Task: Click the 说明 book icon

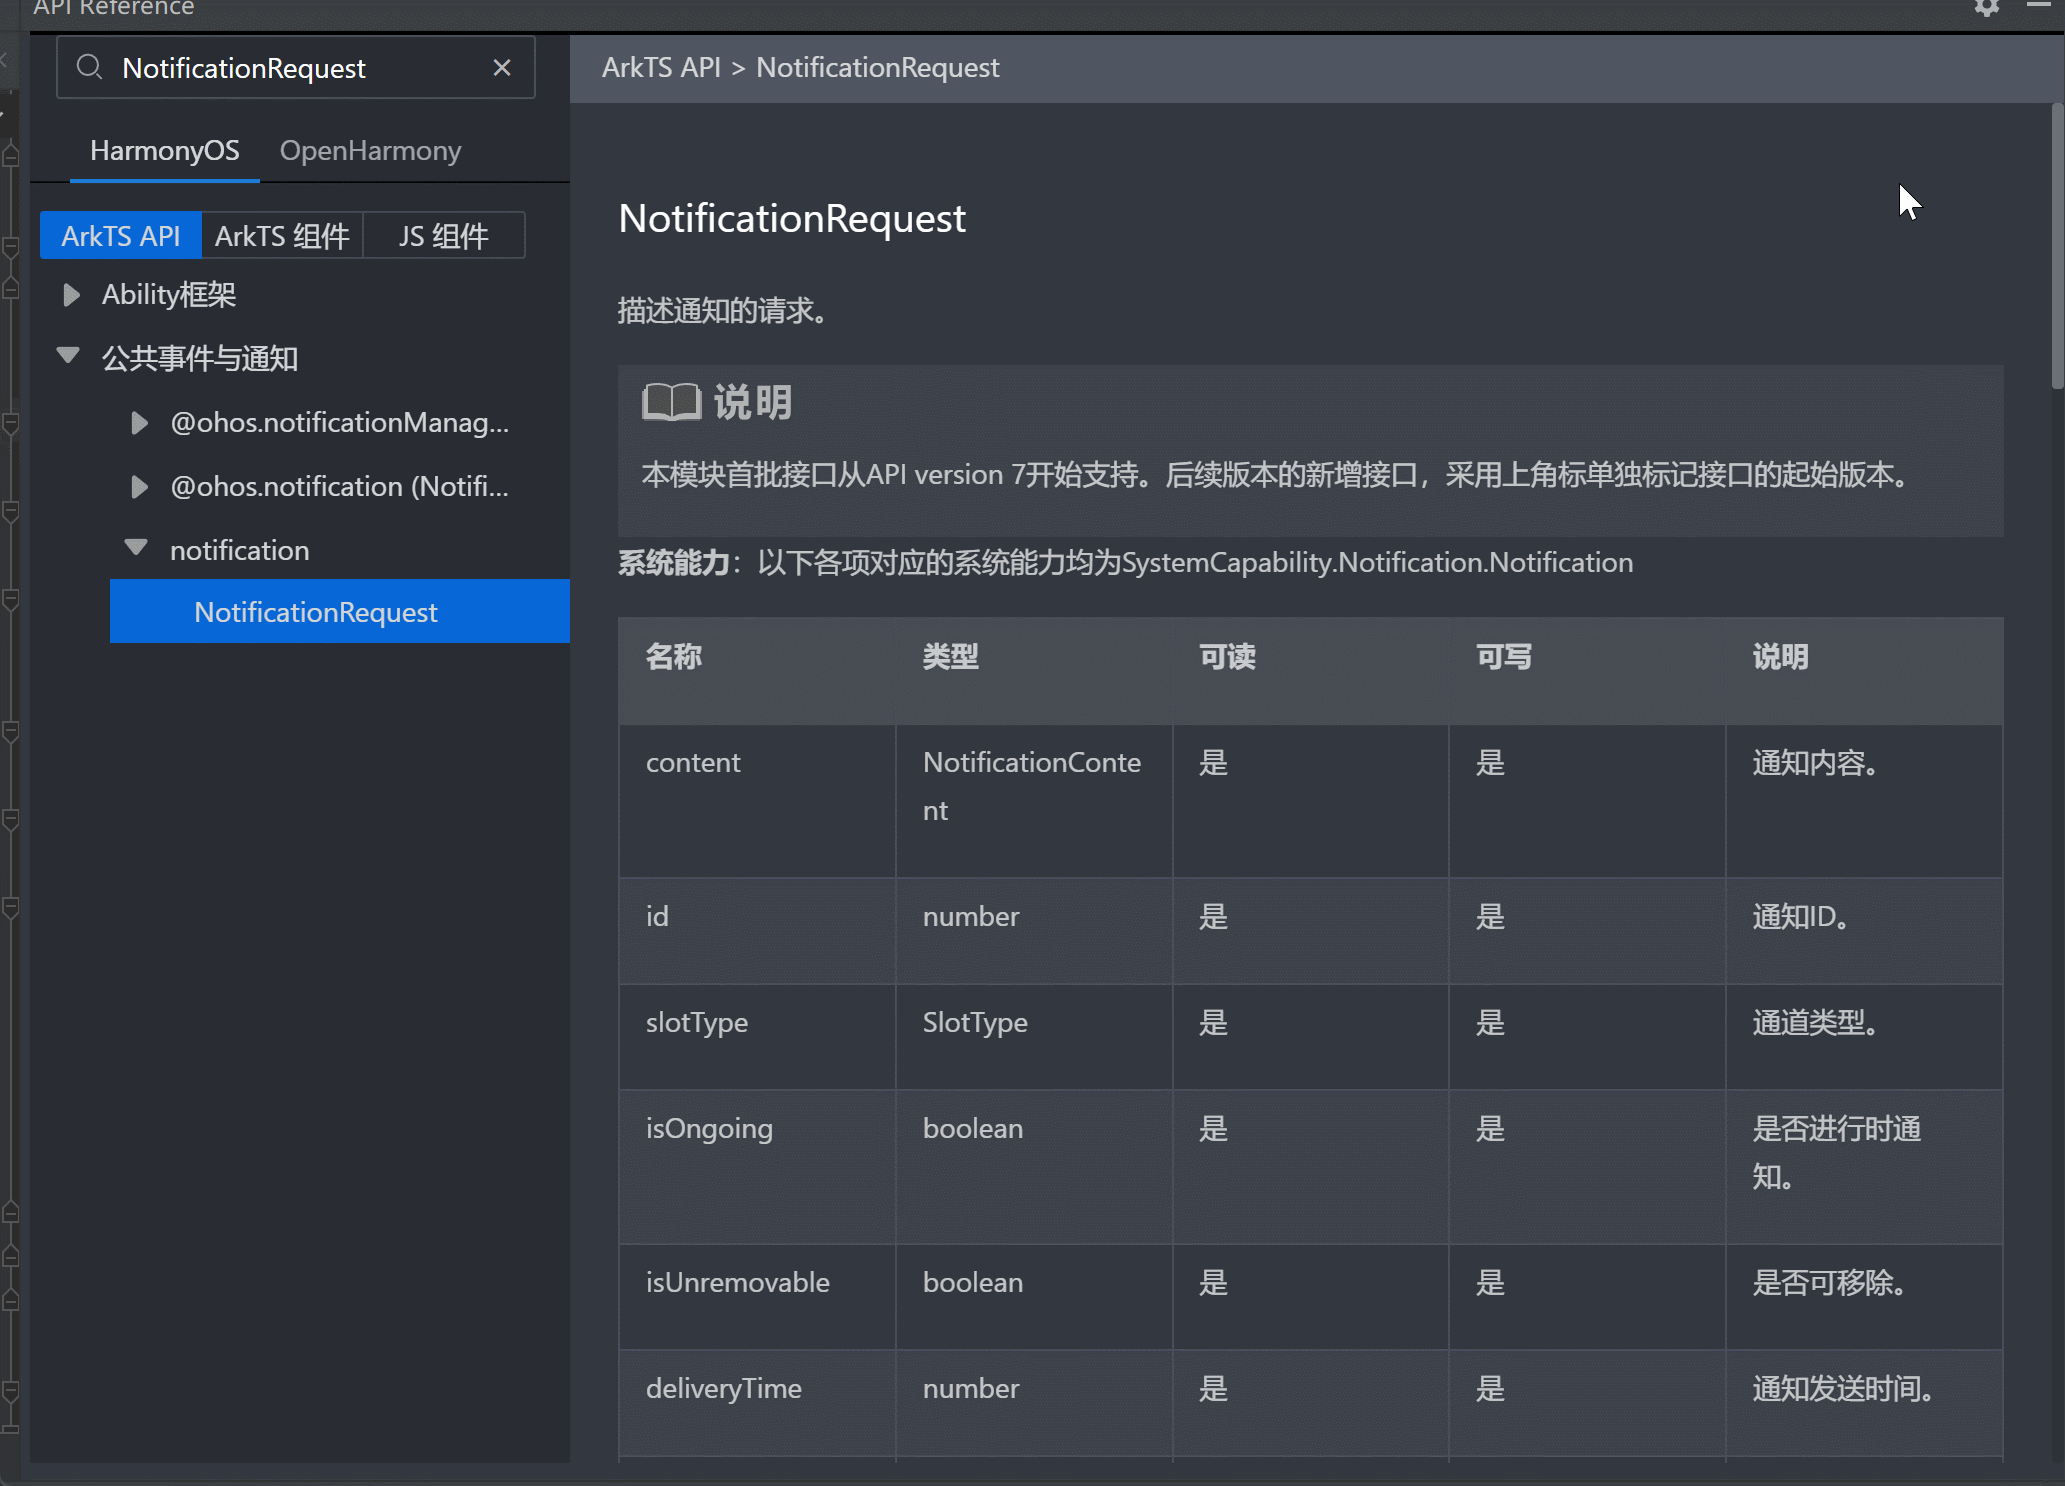Action: [671, 402]
